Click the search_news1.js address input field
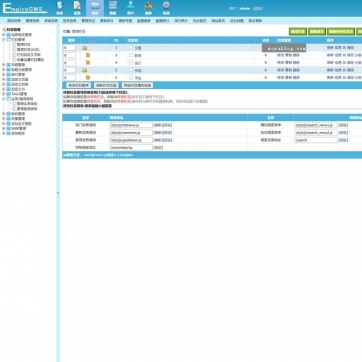 [316, 125]
